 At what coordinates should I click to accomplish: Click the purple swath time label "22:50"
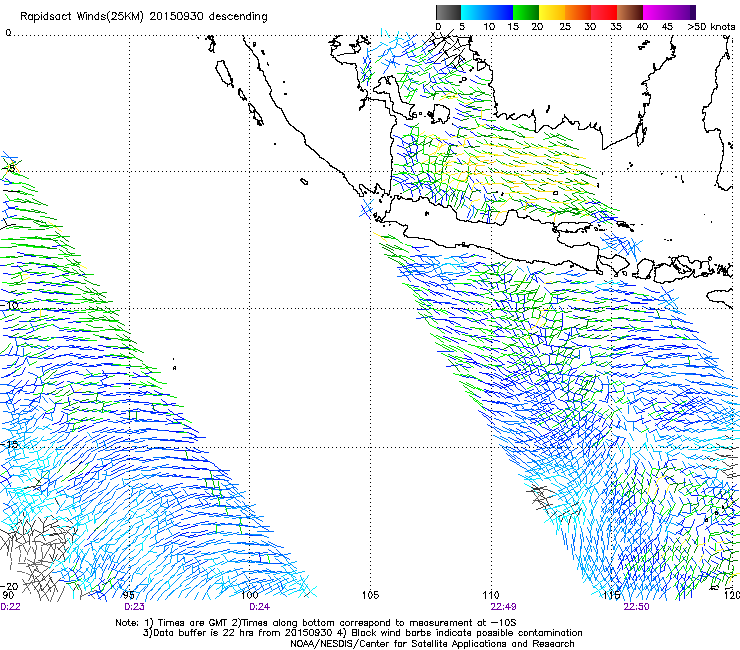point(636,607)
